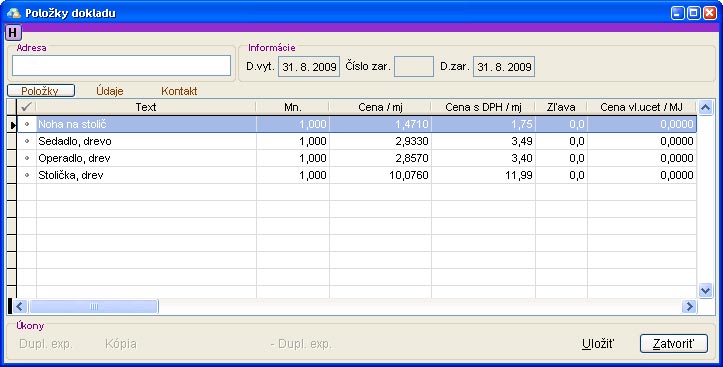Switch to the Údaje tab
723x367 pixels.
pyautogui.click(x=110, y=91)
